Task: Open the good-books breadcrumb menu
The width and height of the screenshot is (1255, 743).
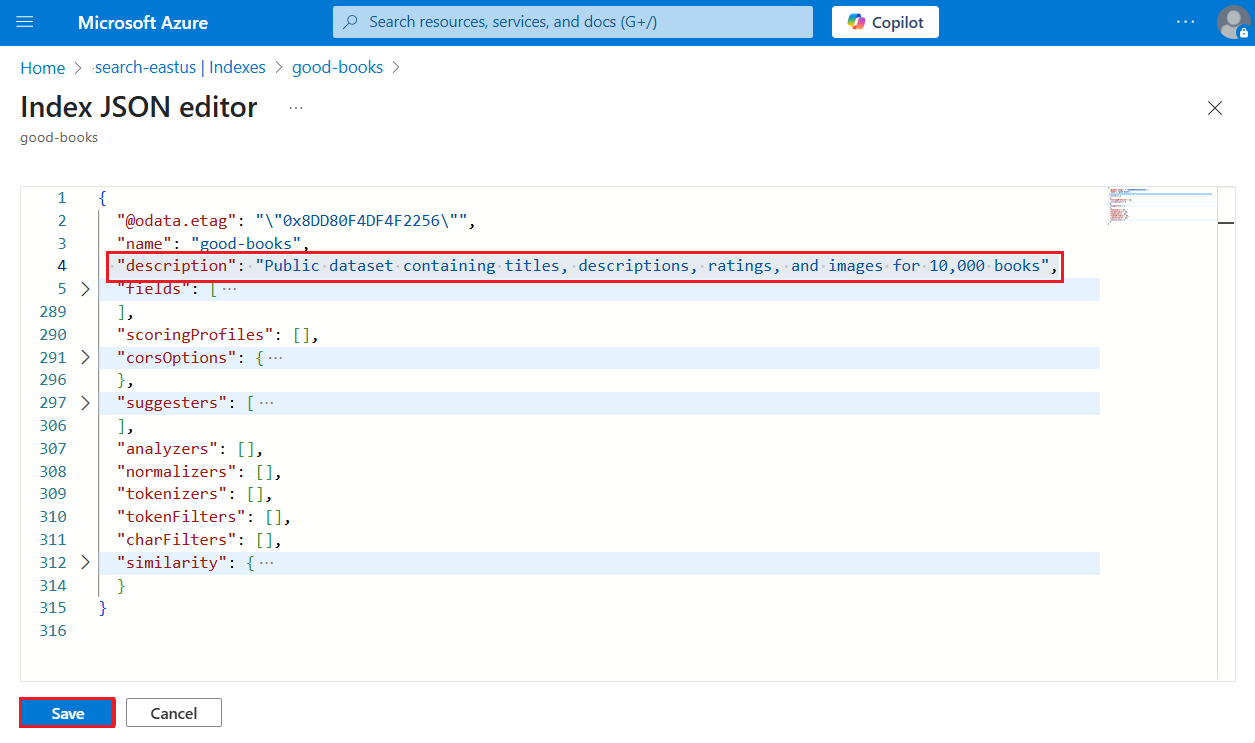Action: pos(337,67)
